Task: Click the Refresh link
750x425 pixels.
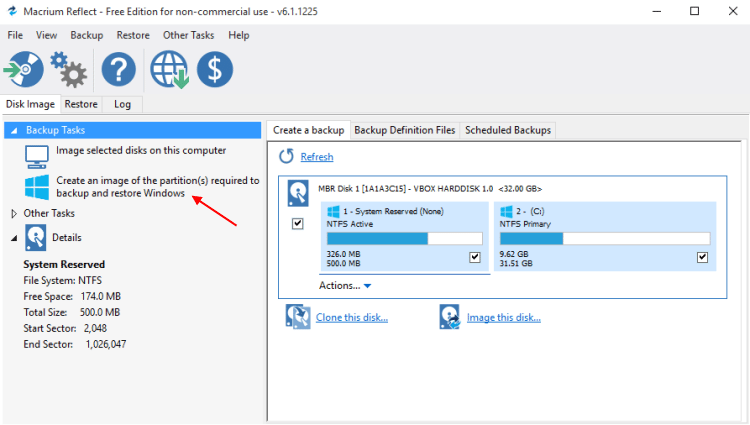Action: coord(317,157)
